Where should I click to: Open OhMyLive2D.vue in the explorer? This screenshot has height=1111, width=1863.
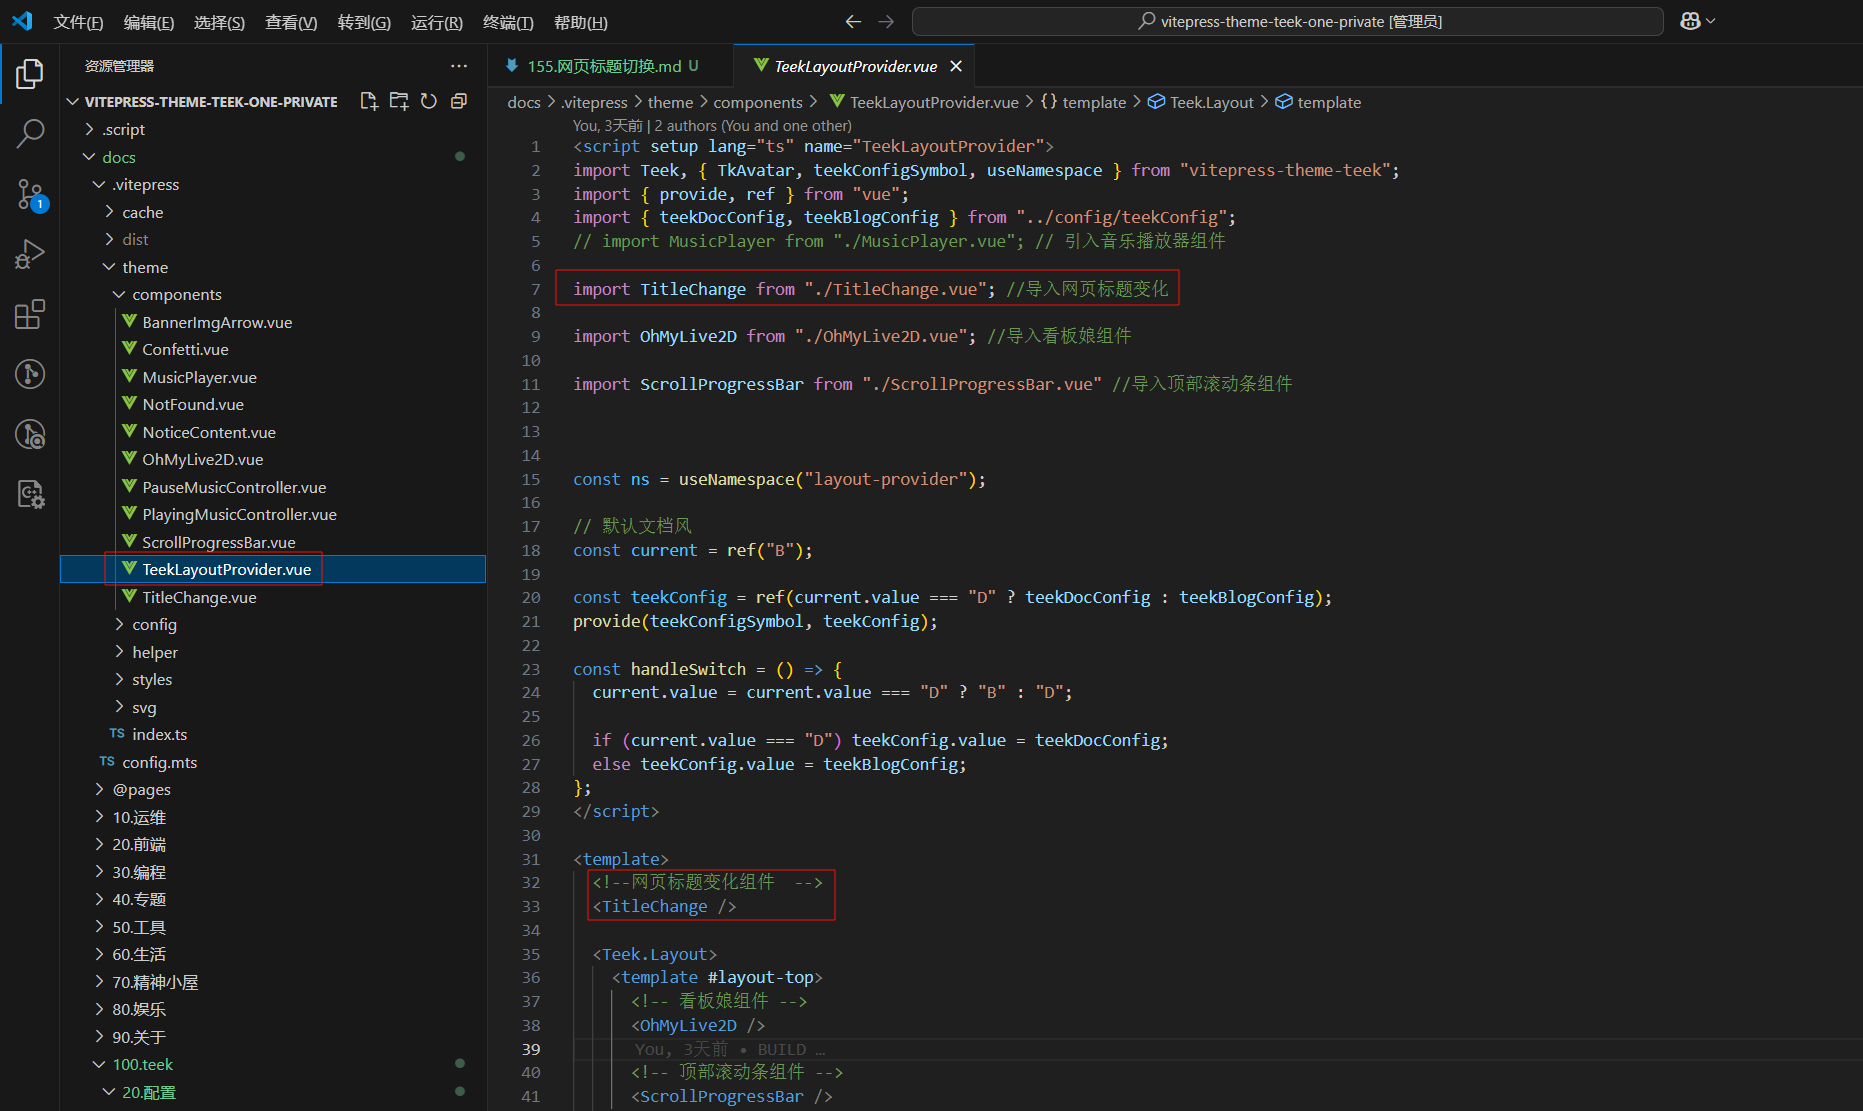273,459
